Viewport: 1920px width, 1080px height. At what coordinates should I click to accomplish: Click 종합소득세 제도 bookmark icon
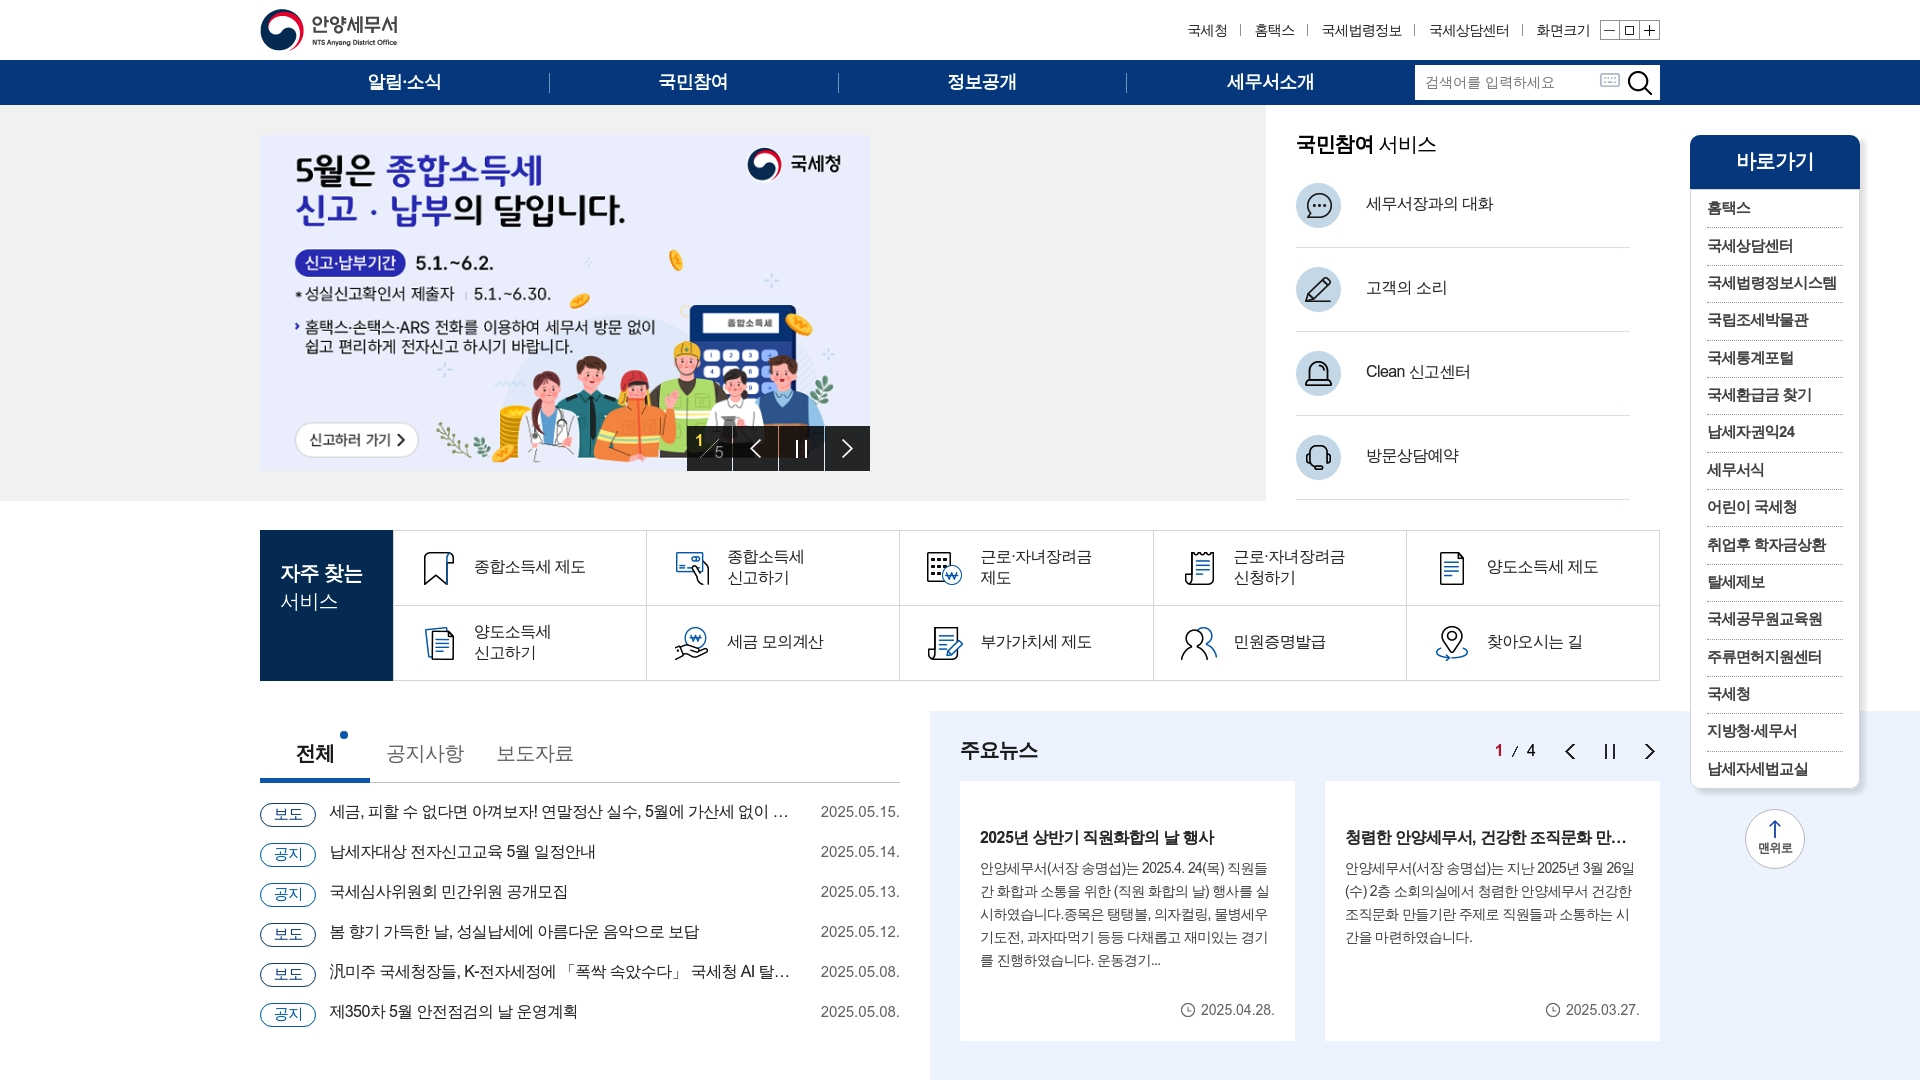pyautogui.click(x=438, y=568)
